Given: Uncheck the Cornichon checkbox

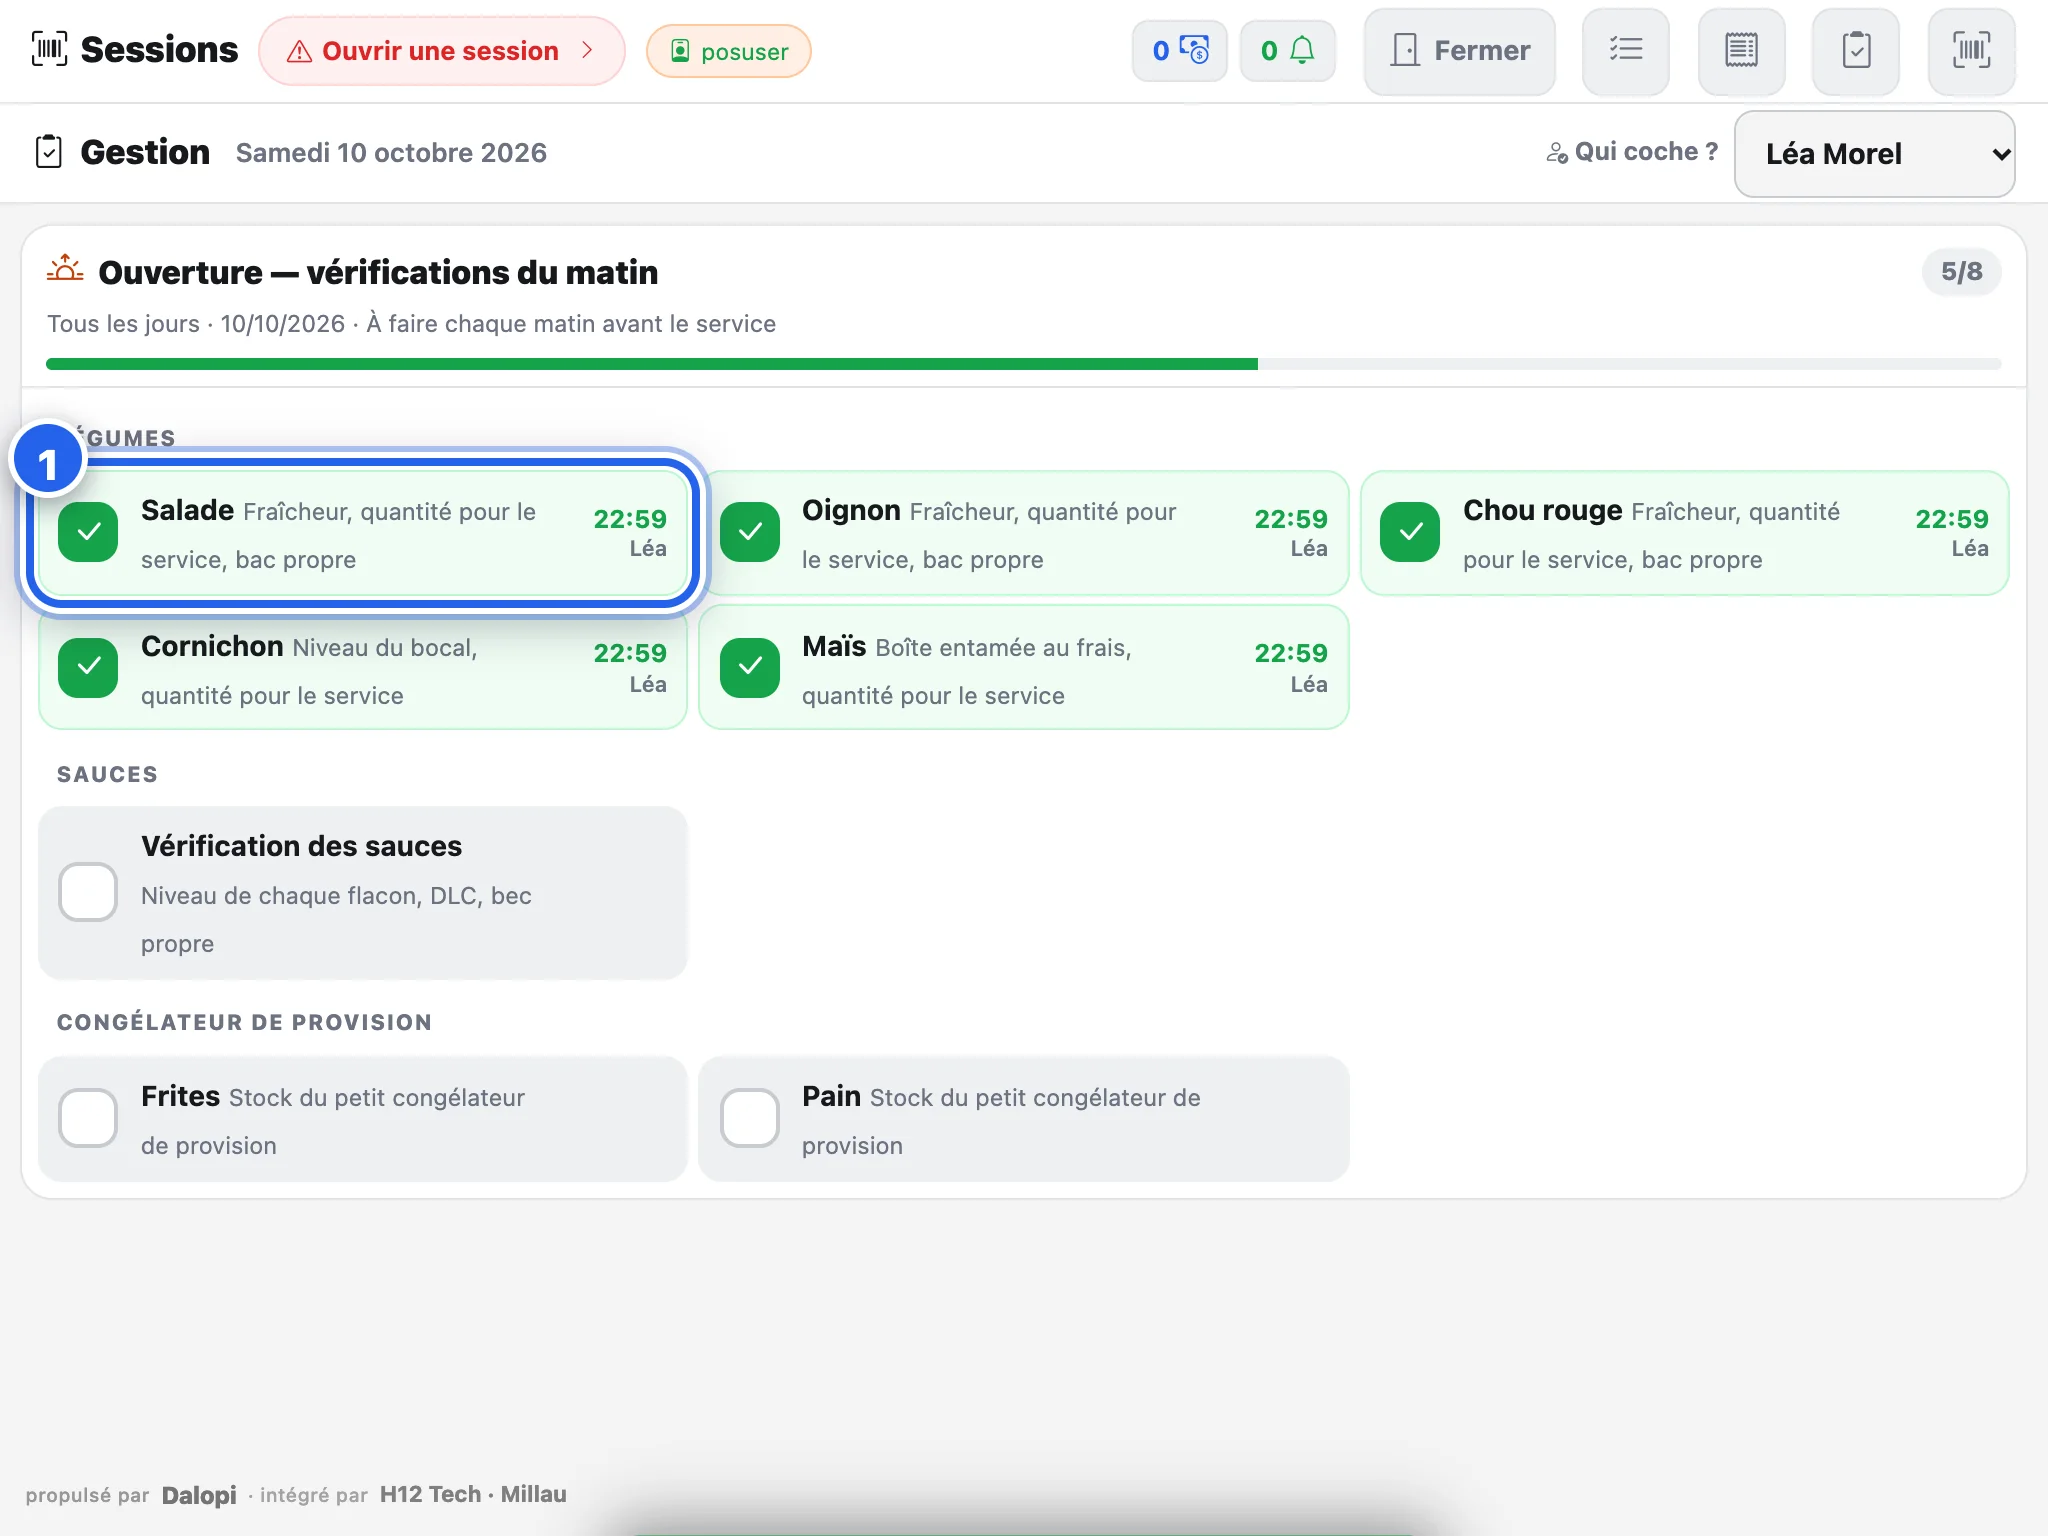Looking at the screenshot, I should (88, 667).
